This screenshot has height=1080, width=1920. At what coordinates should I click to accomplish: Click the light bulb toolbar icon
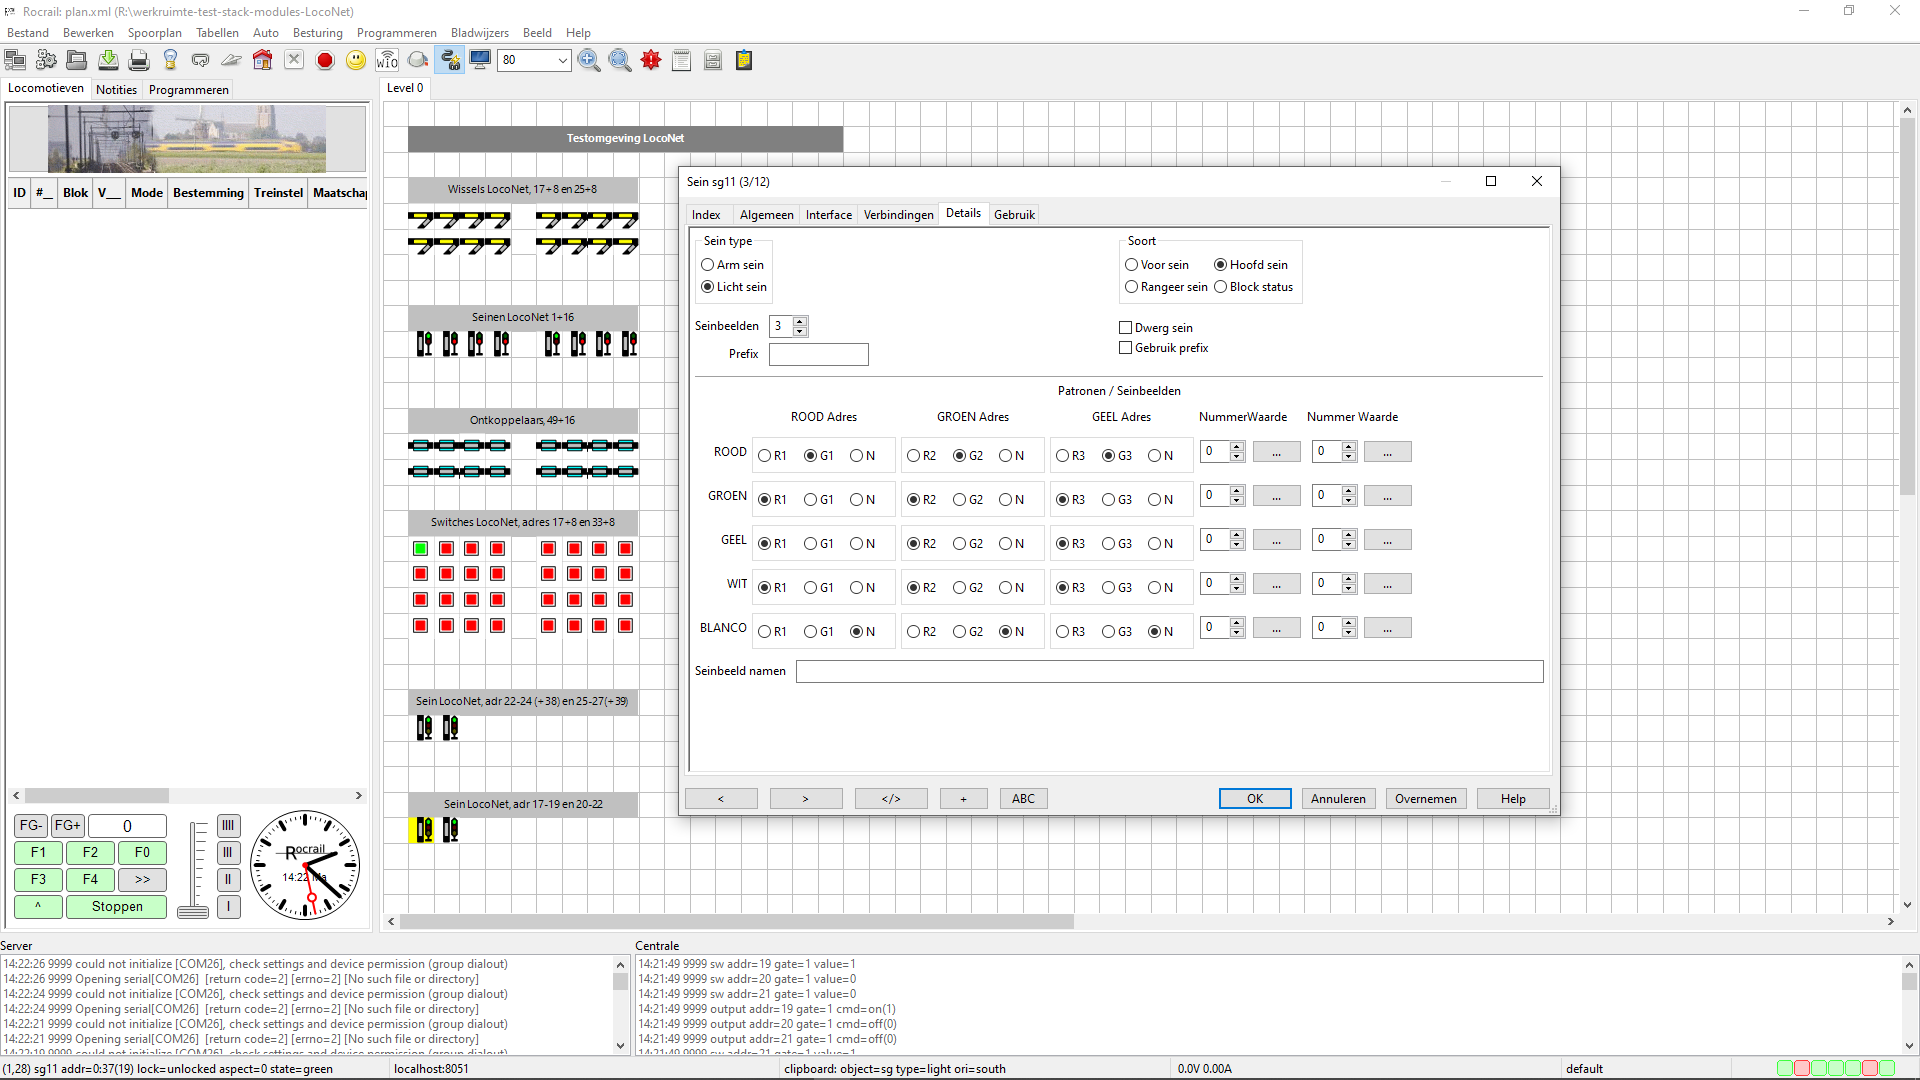point(170,61)
